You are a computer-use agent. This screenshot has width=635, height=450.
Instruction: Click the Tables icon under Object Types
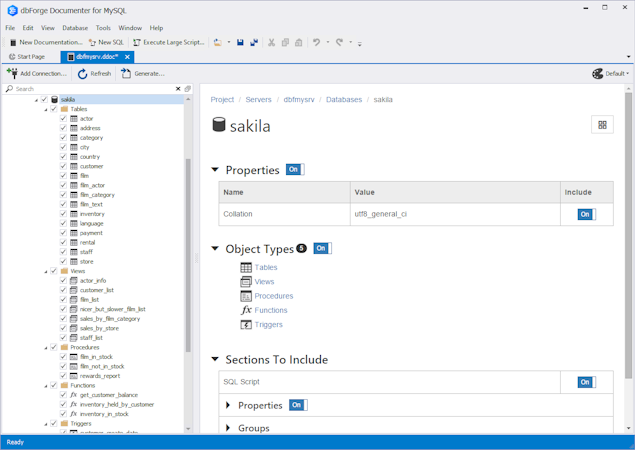pyautogui.click(x=246, y=267)
